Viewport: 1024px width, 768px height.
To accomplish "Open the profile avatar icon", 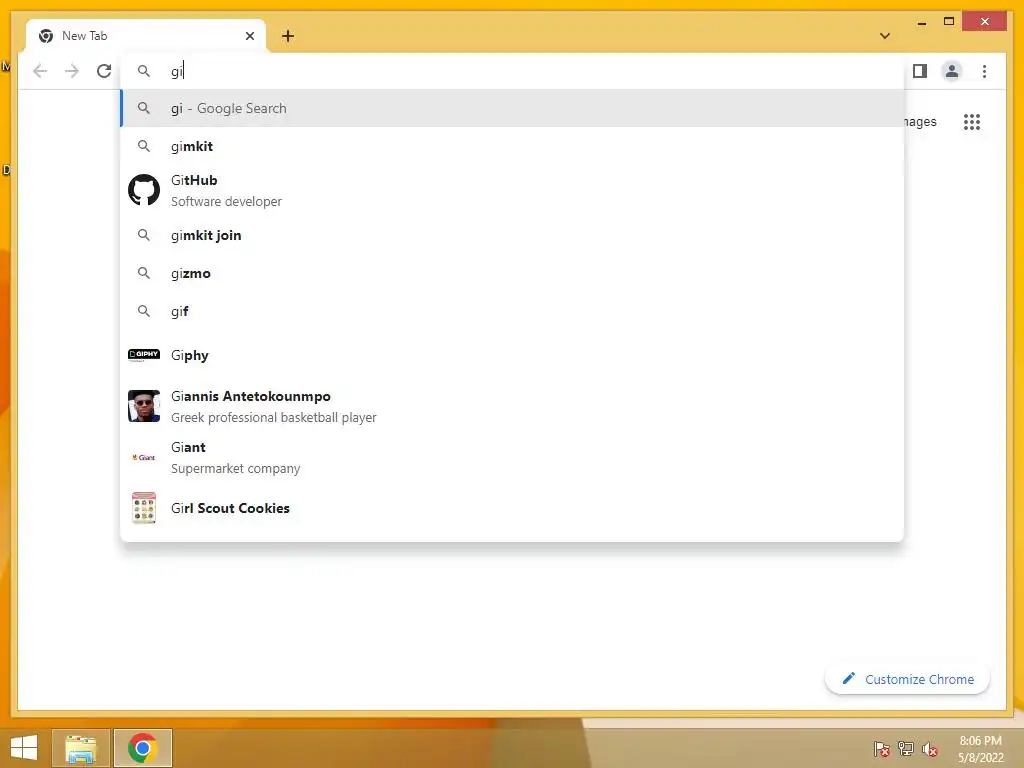I will 952,71.
